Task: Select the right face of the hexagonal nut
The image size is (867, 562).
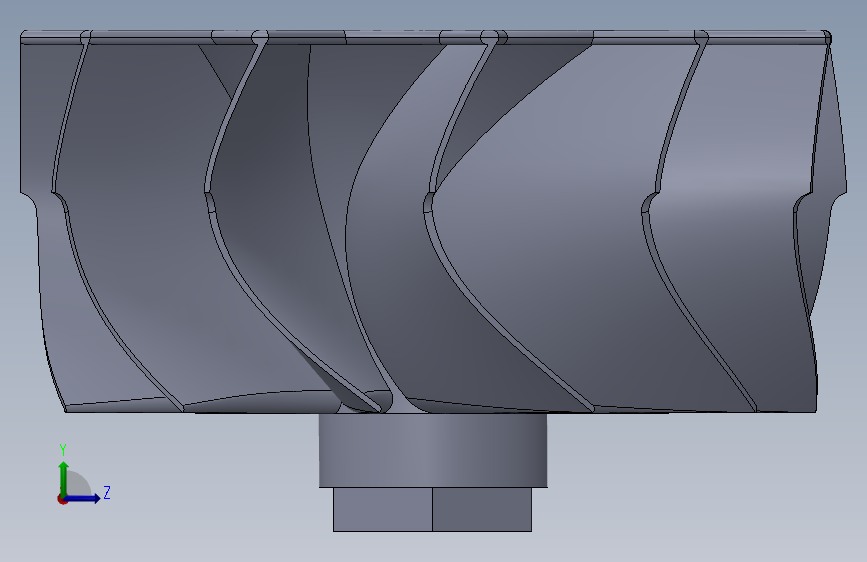Action: tap(482, 509)
